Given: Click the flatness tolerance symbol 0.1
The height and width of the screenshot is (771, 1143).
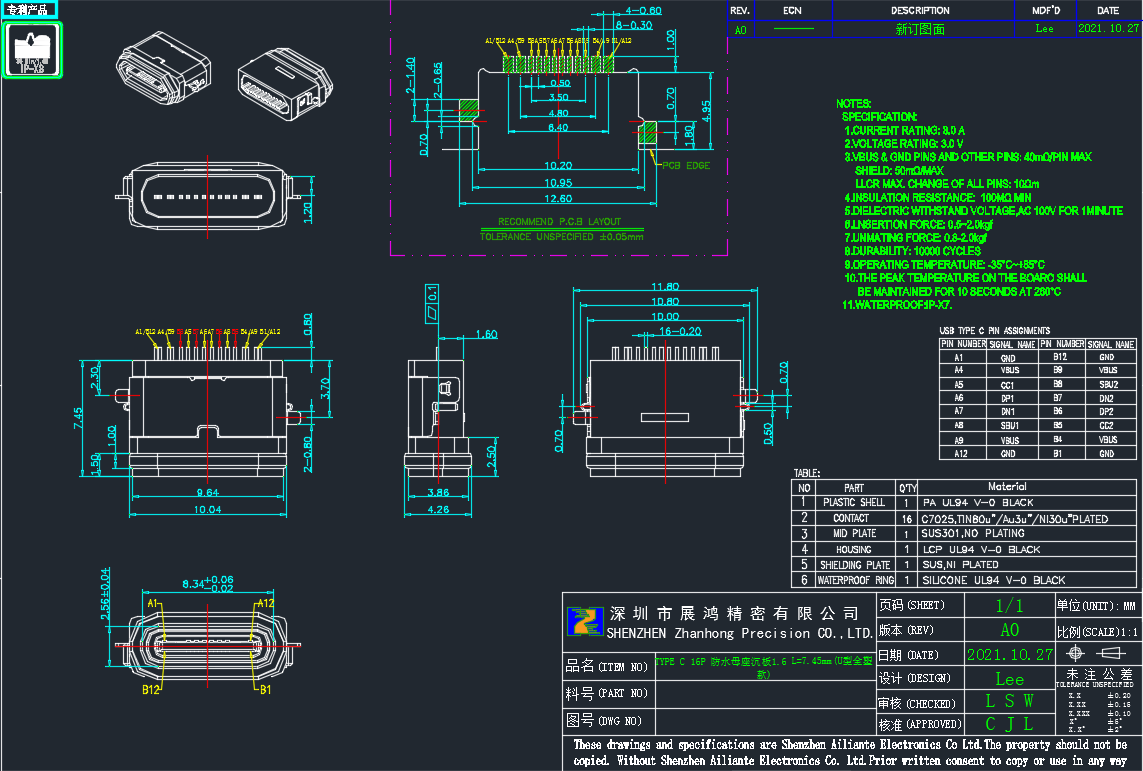Looking at the screenshot, I should coord(432,303).
